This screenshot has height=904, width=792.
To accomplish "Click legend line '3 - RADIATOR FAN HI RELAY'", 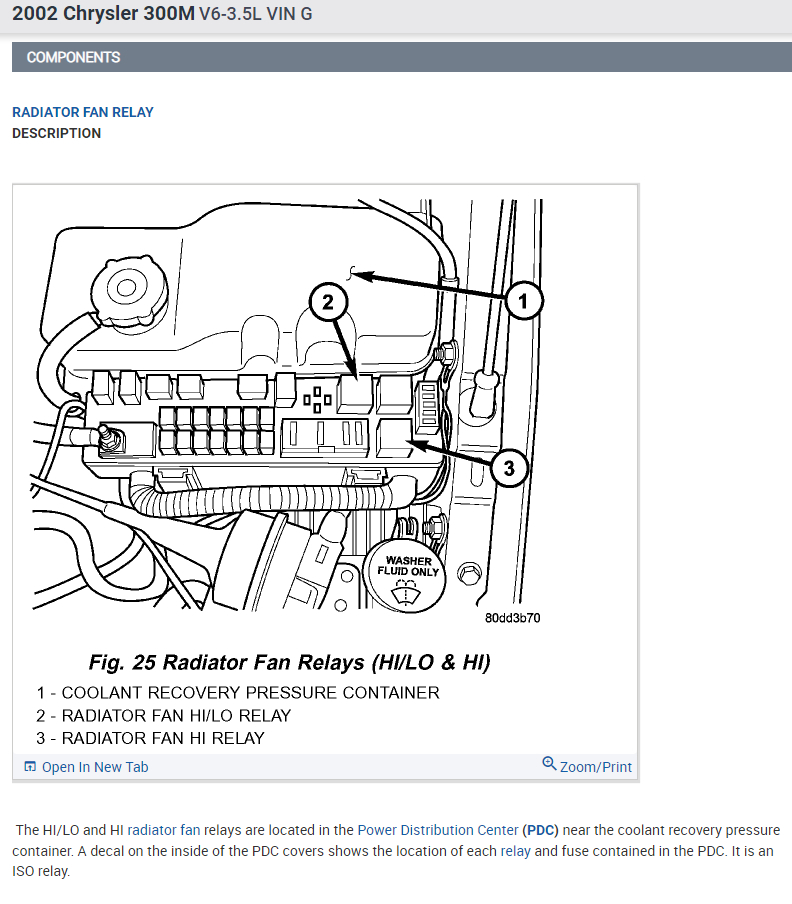I will point(150,738).
